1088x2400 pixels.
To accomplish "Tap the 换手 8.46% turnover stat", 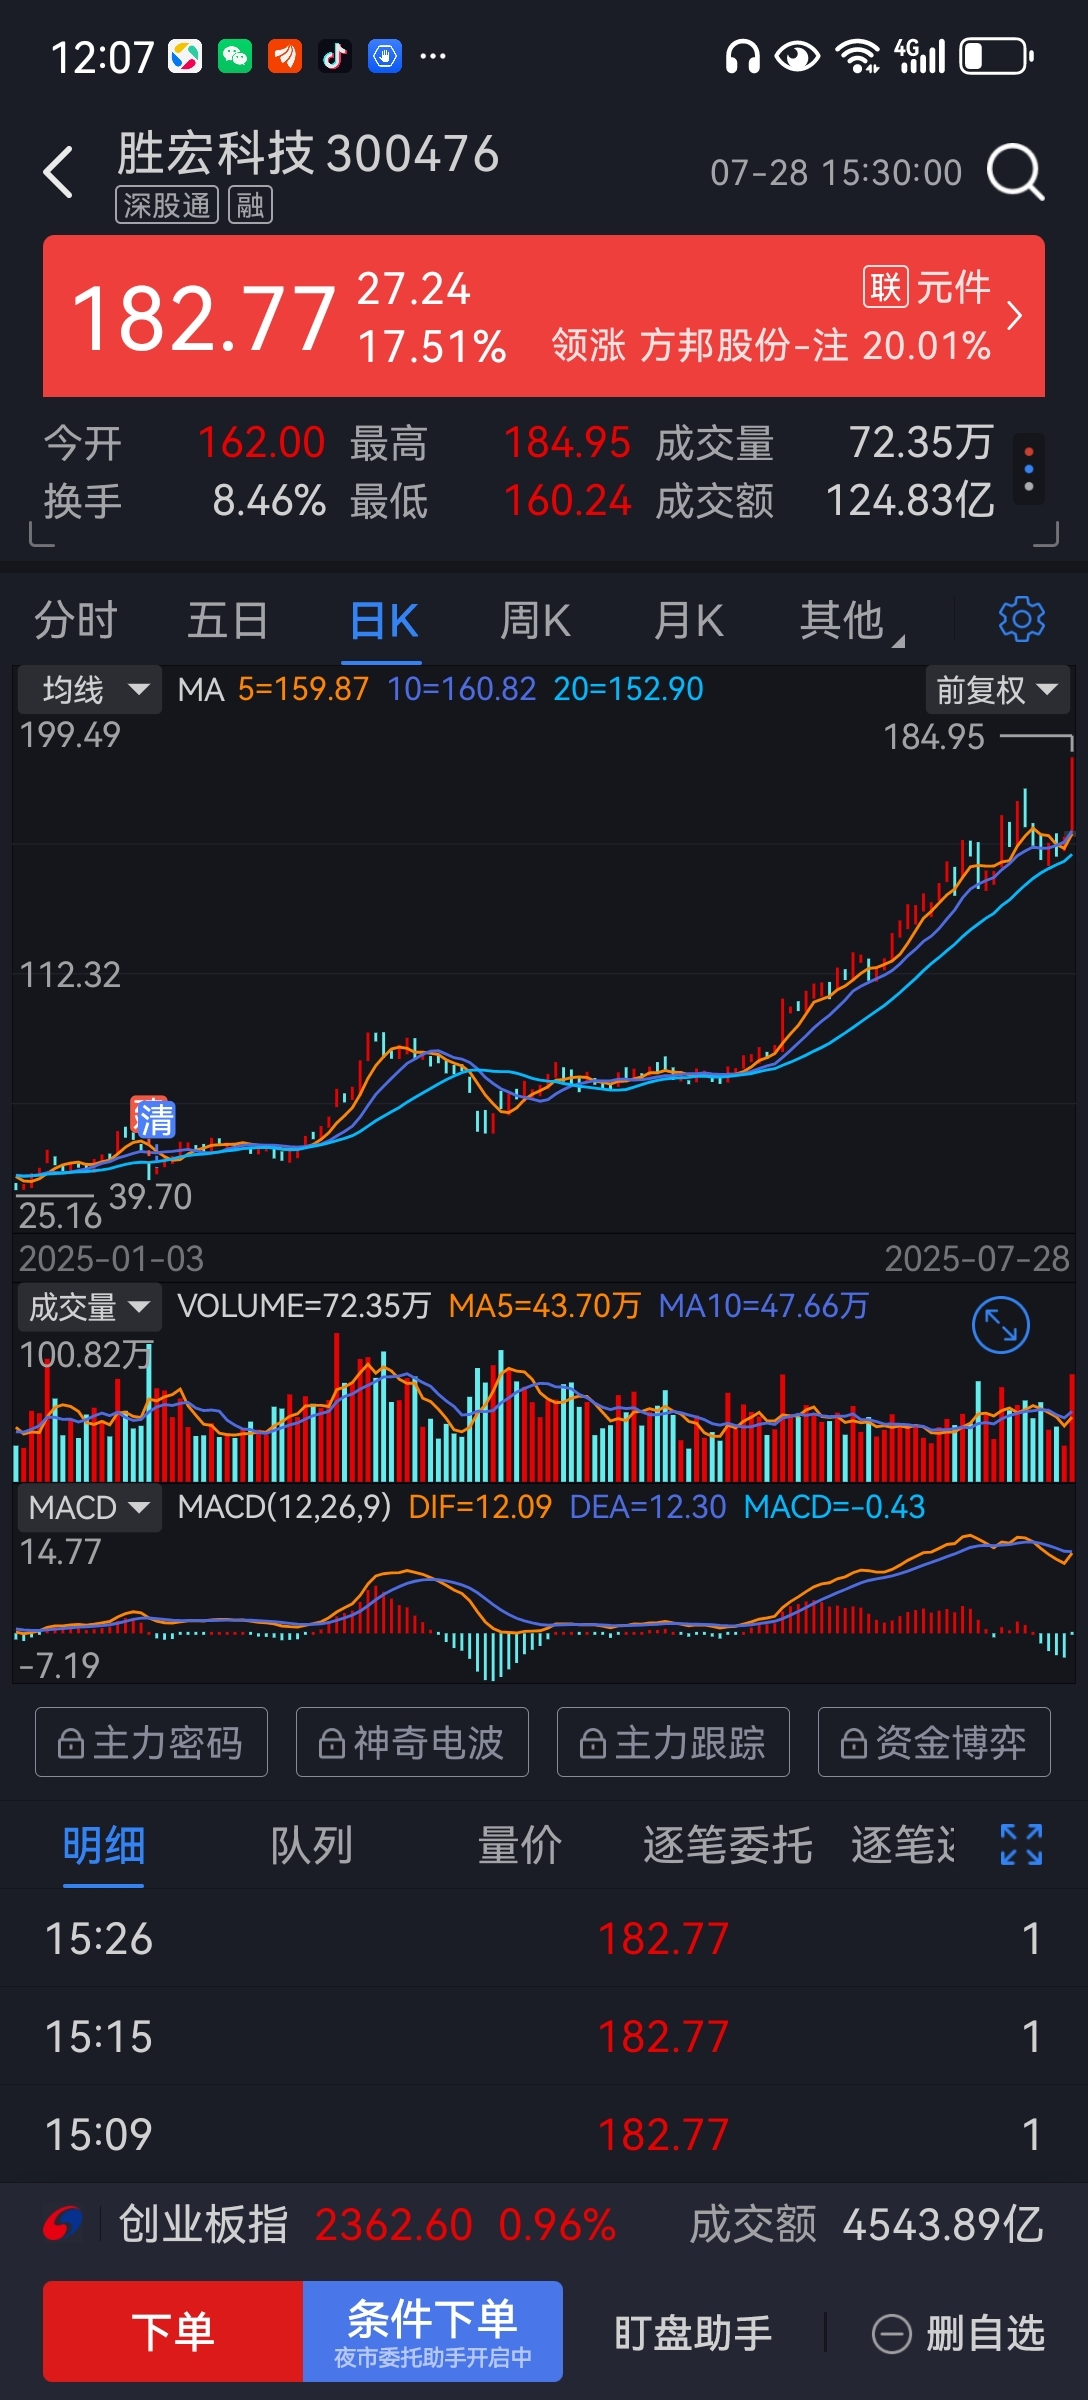I will 185,500.
